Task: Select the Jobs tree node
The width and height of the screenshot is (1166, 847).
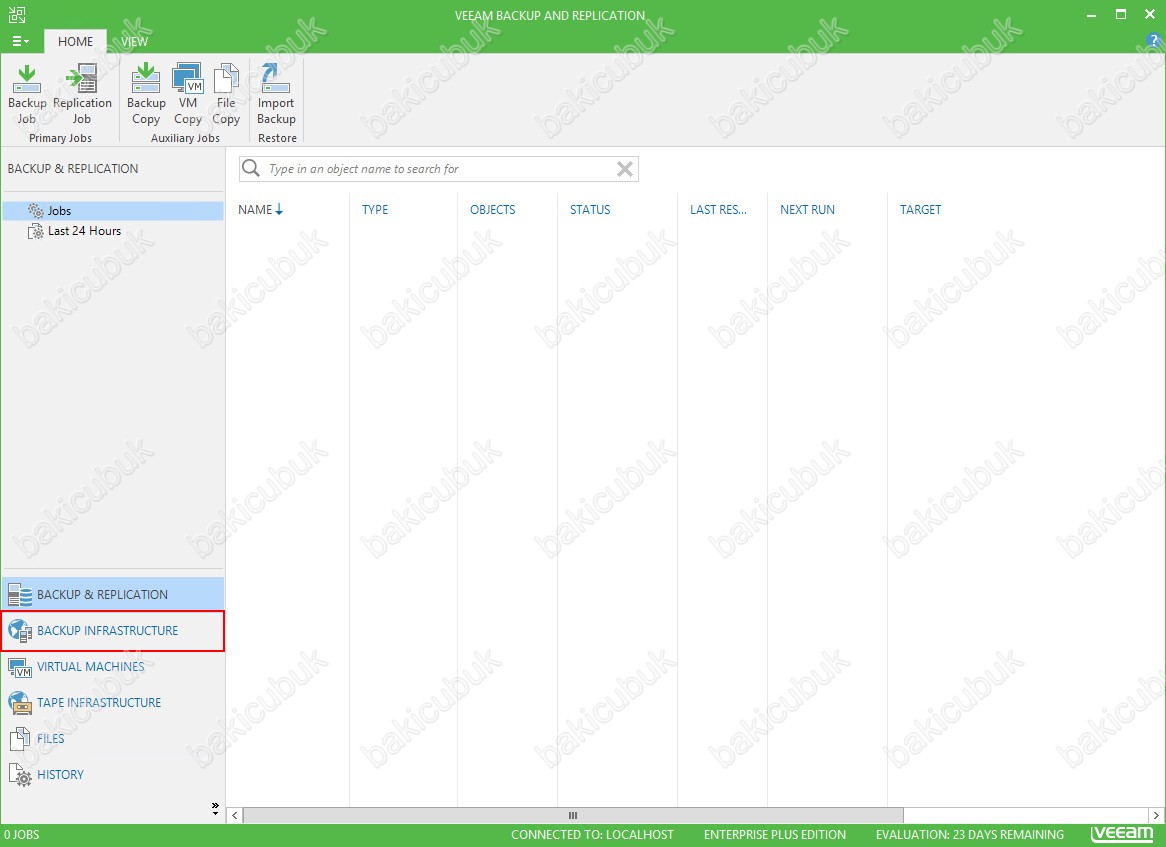Action: (x=113, y=211)
